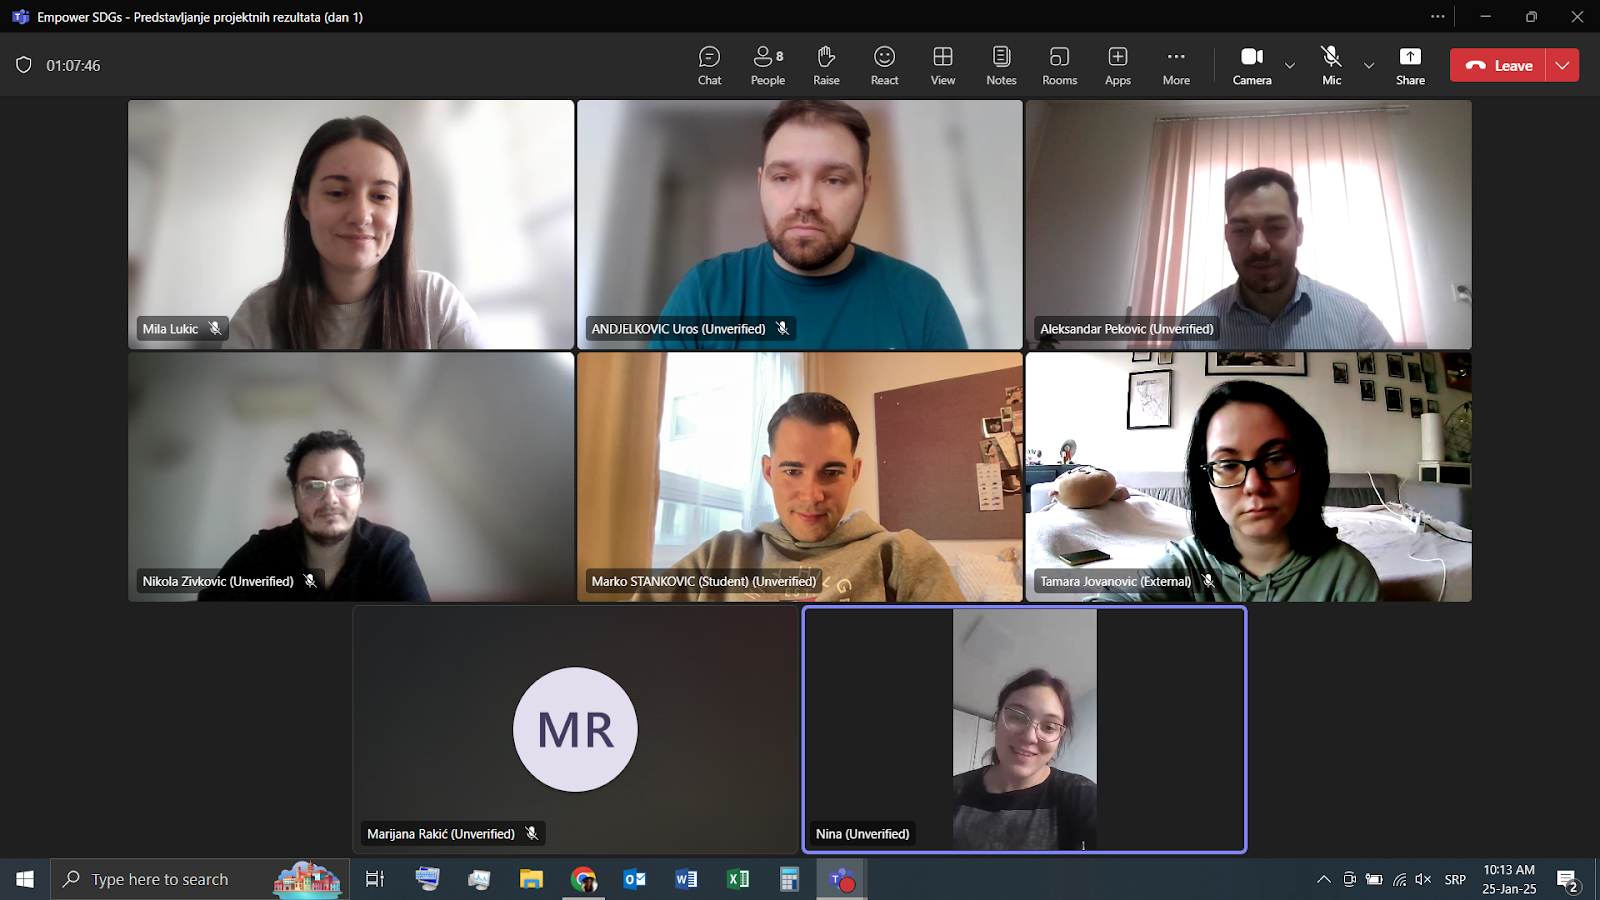This screenshot has width=1600, height=900.
Task: Open File Explorer from the taskbar
Action: [531, 879]
